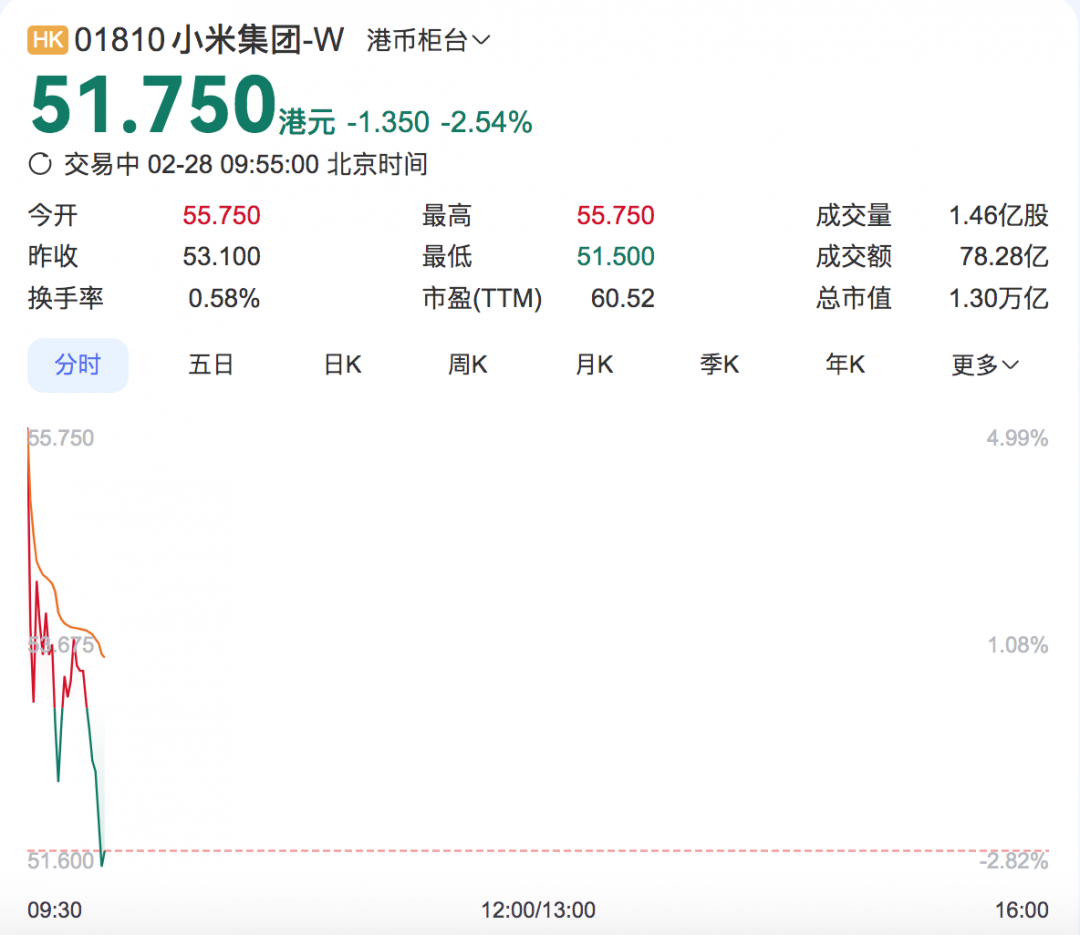Click the 昨收 value 53.100
Image resolution: width=1080 pixels, height=935 pixels.
pos(221,256)
